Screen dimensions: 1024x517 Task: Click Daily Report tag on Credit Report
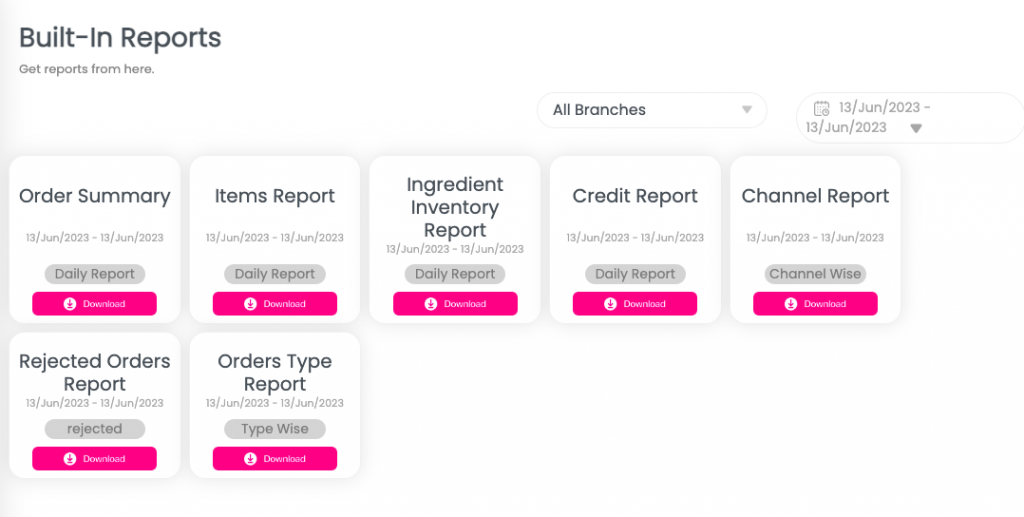635,274
